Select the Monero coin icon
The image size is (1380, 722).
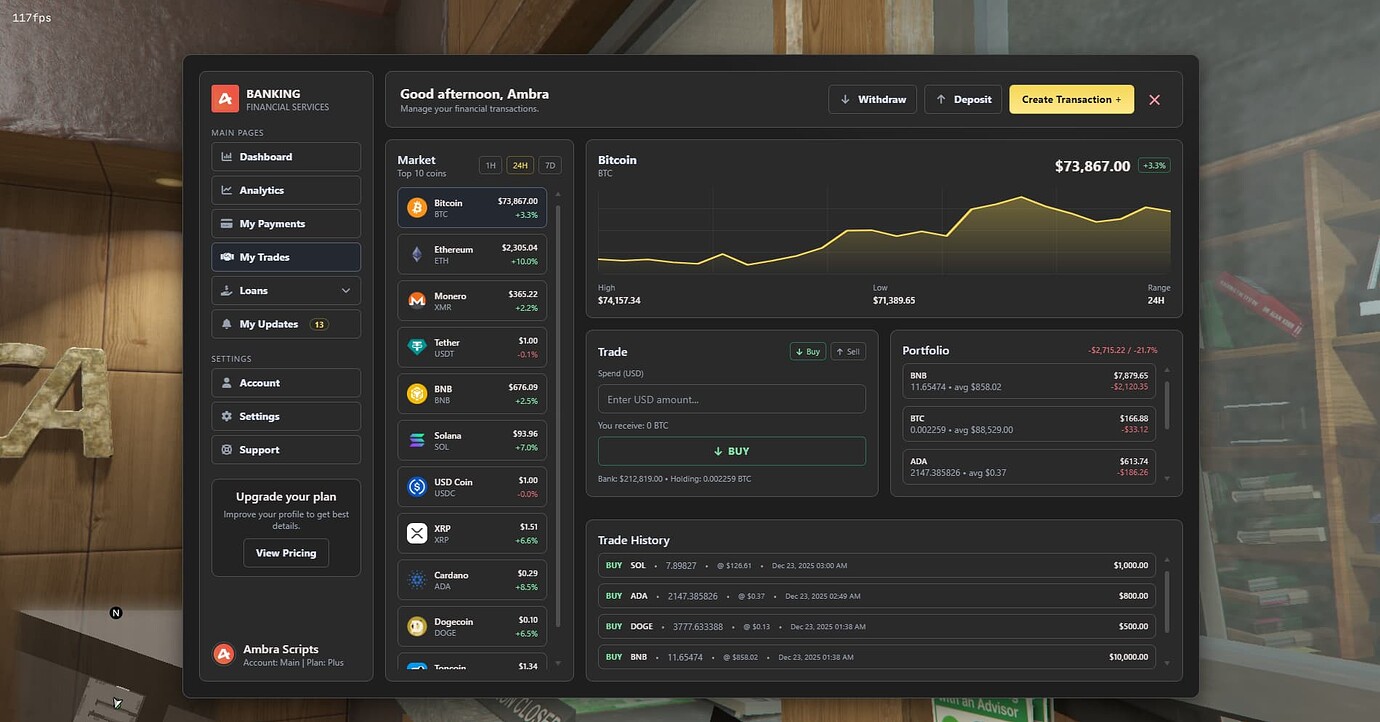pyautogui.click(x=417, y=301)
